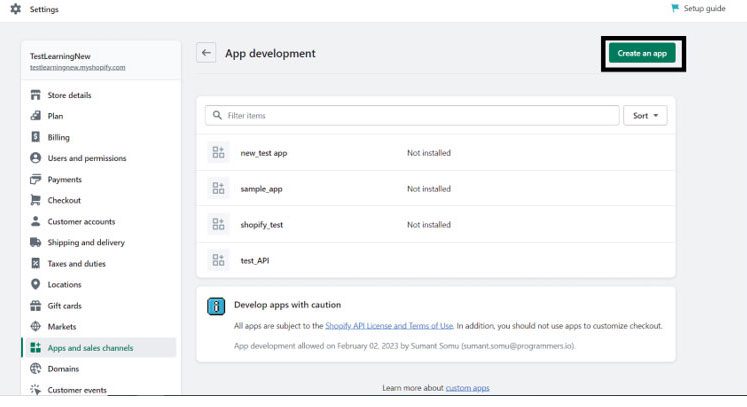Go back with the arrow button
Screen dimensions: 747x407
pos(206,53)
